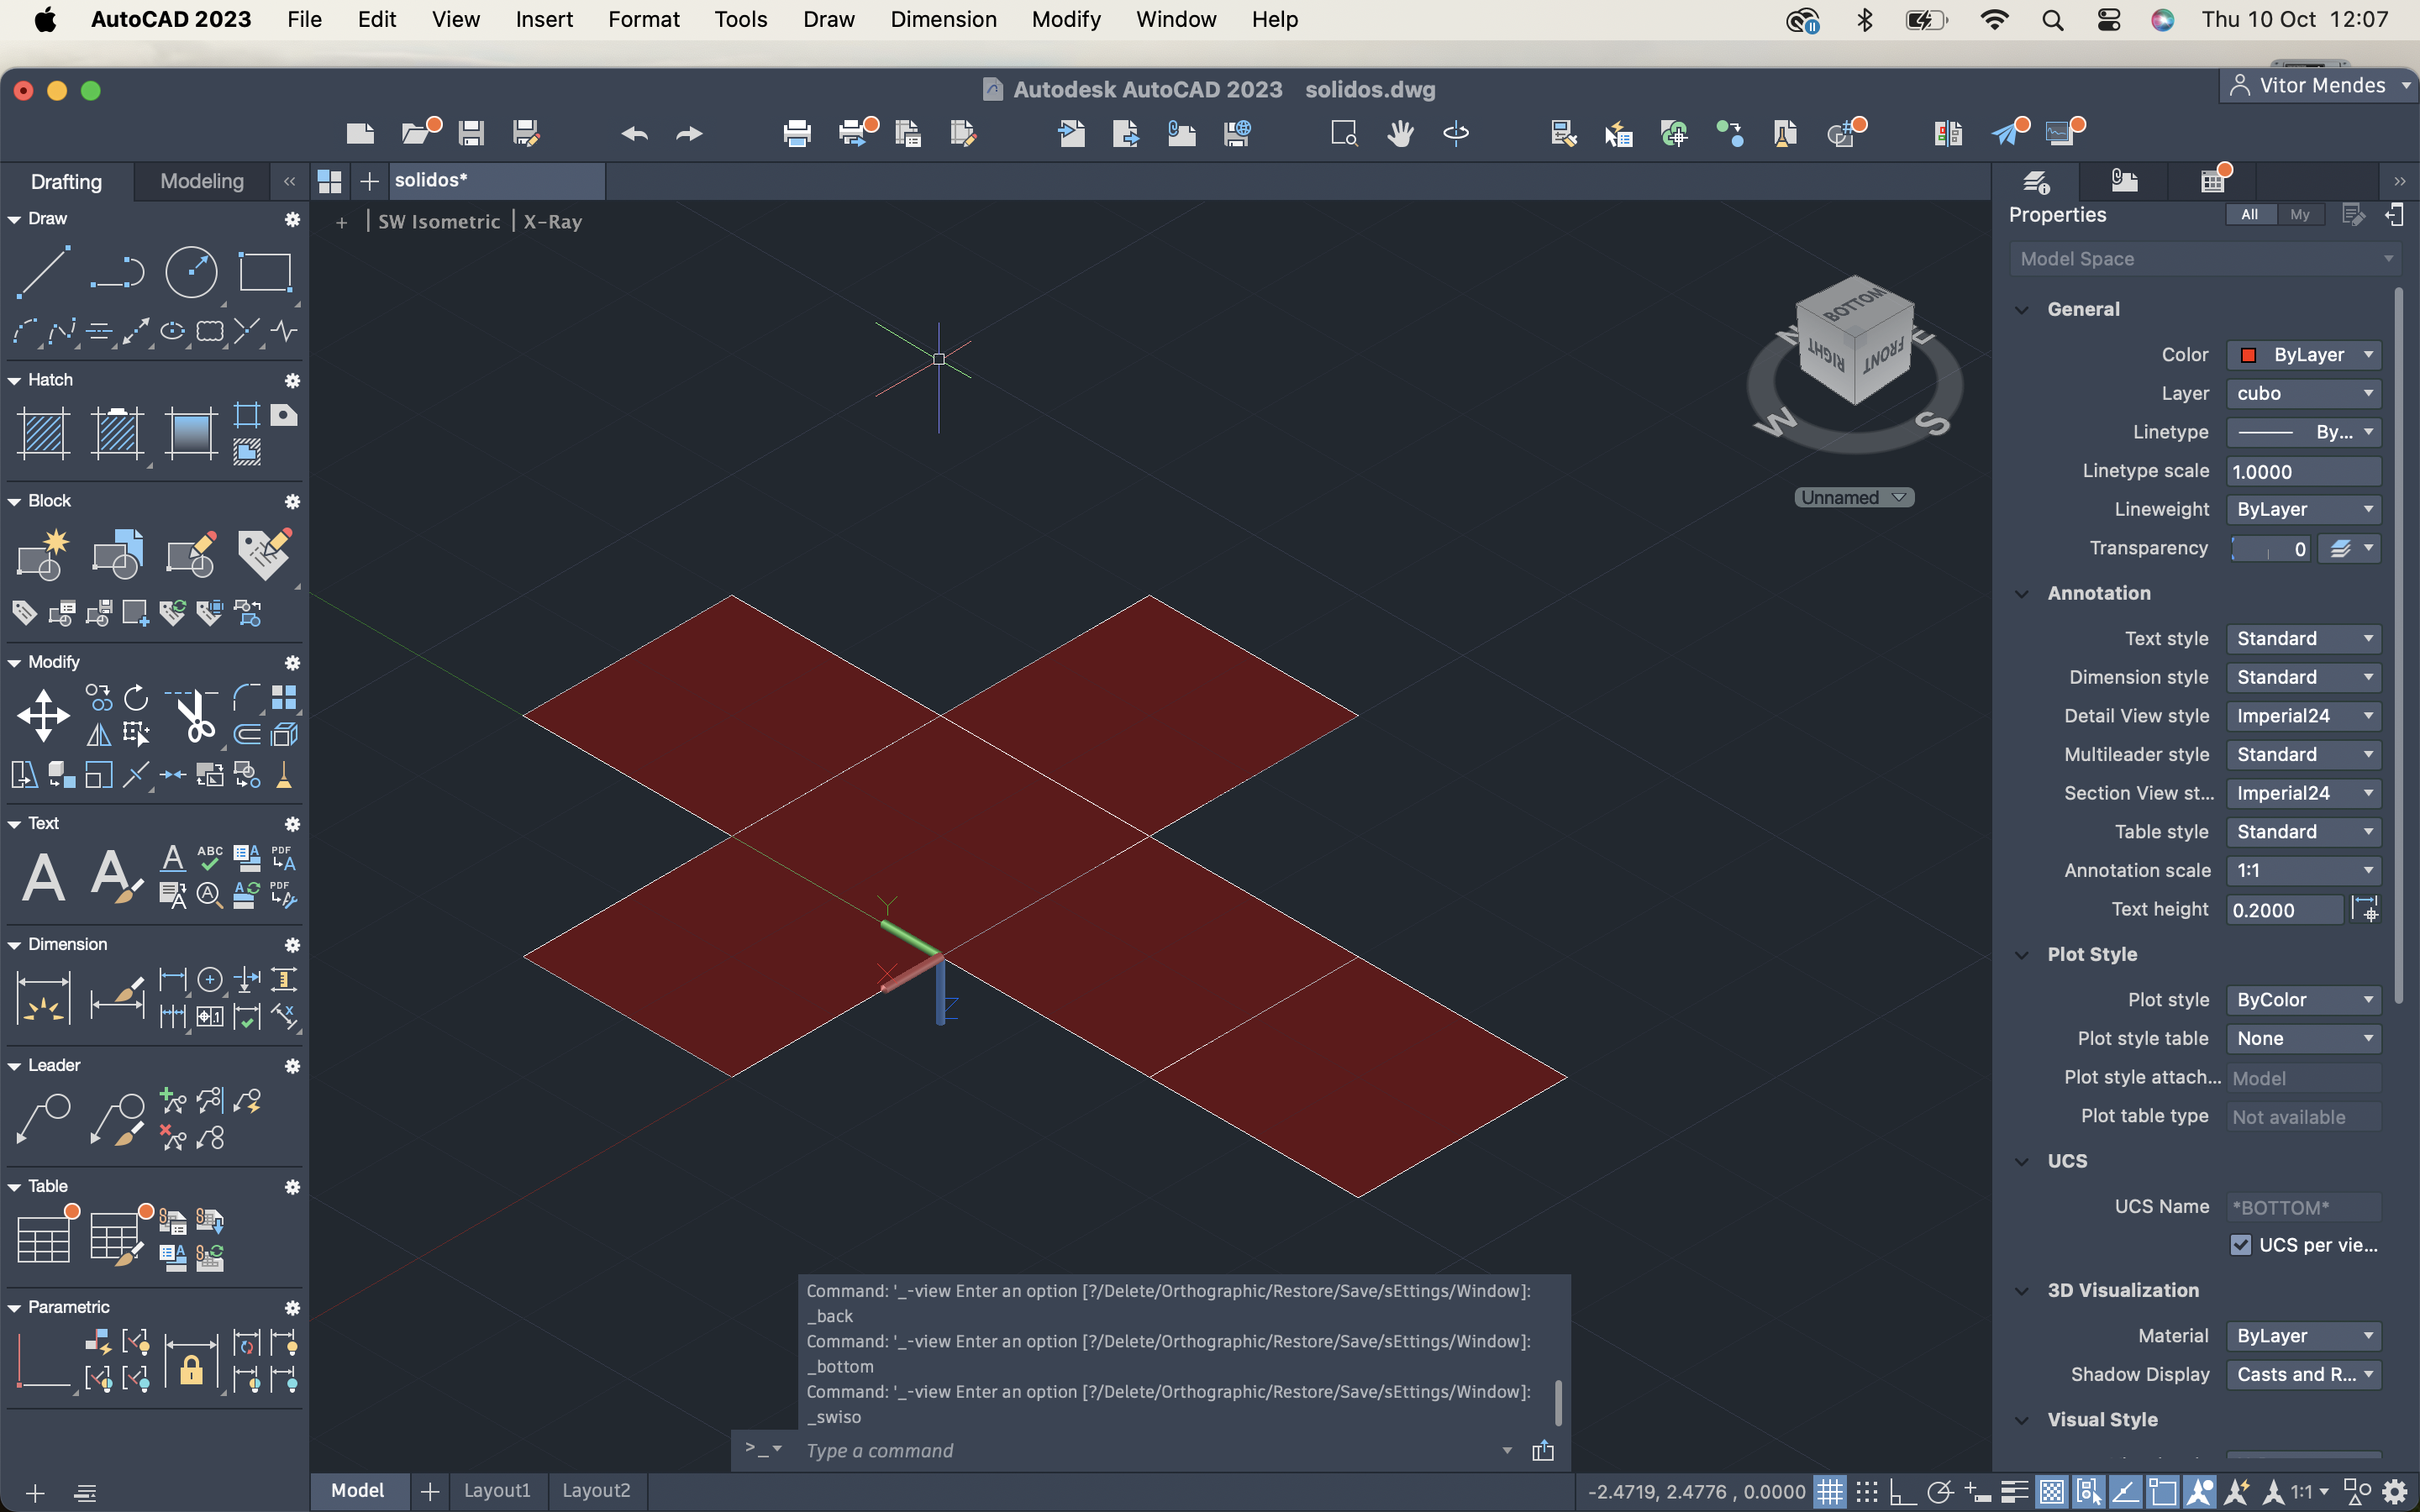Open the Text style dropdown

[2303, 638]
